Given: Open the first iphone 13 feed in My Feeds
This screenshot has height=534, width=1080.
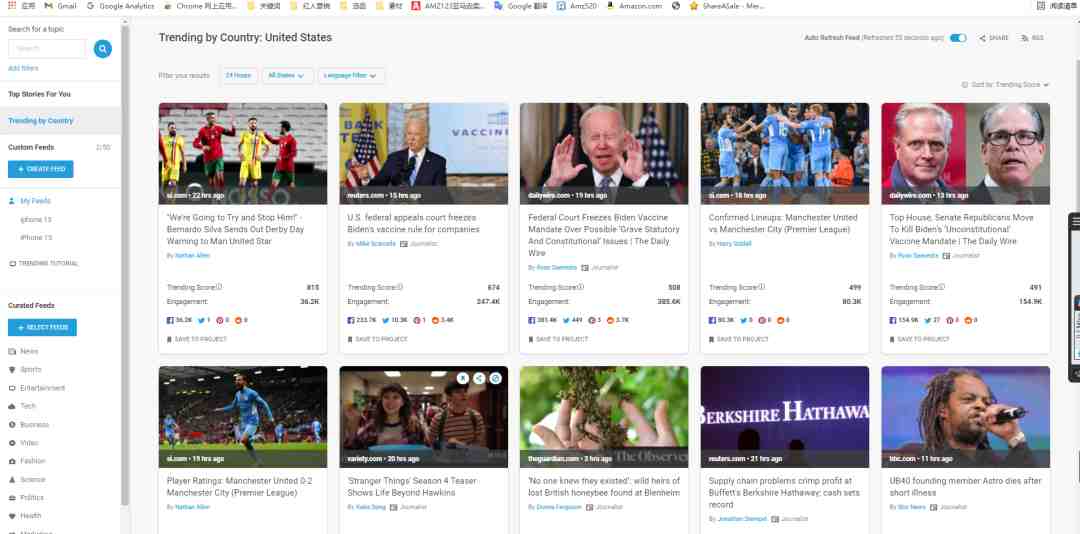Looking at the screenshot, I should click(x=36, y=220).
